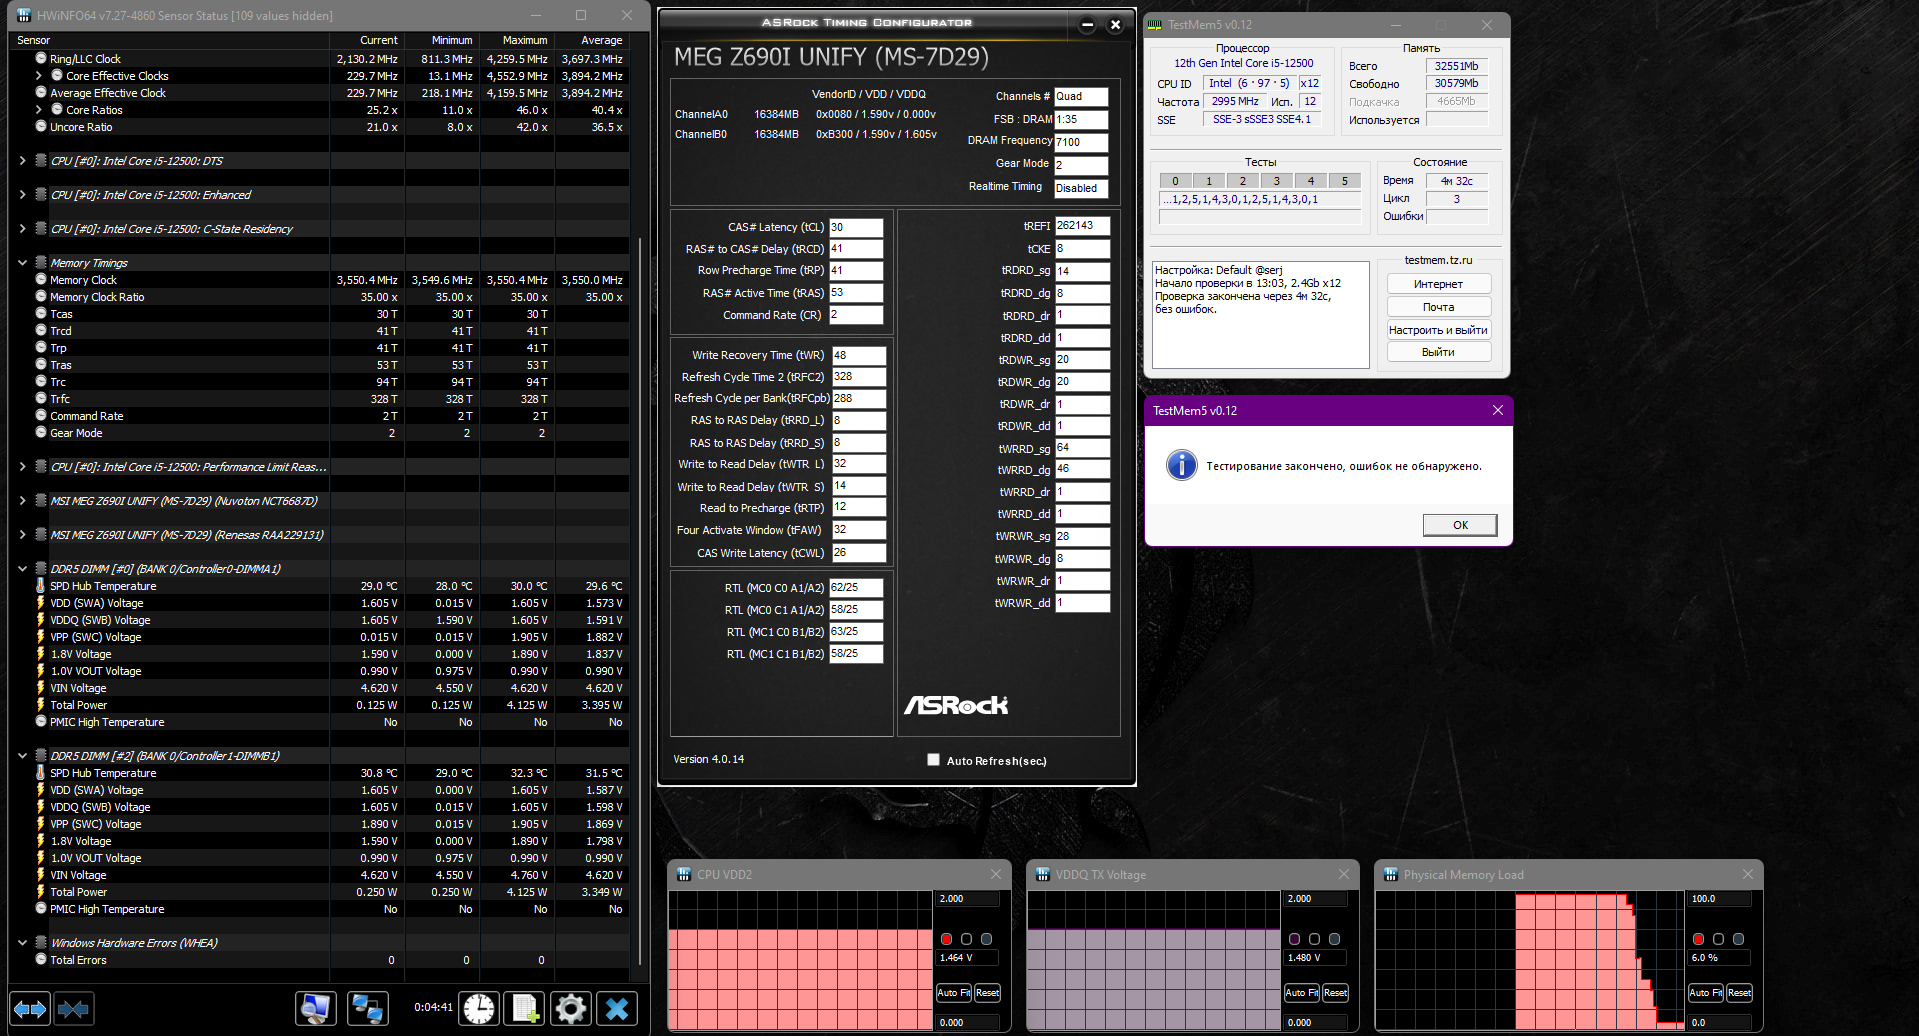The width and height of the screenshot is (1919, 1036).
Task: Click the Sensor column header
Action: coord(169,40)
